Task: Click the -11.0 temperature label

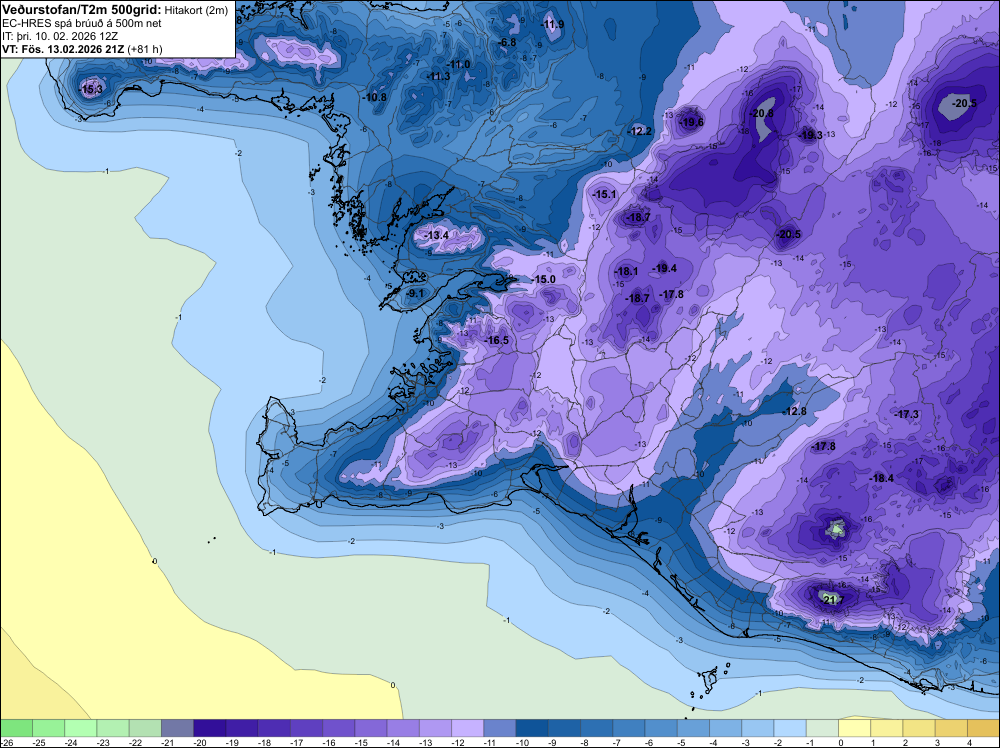Action: 459,64
